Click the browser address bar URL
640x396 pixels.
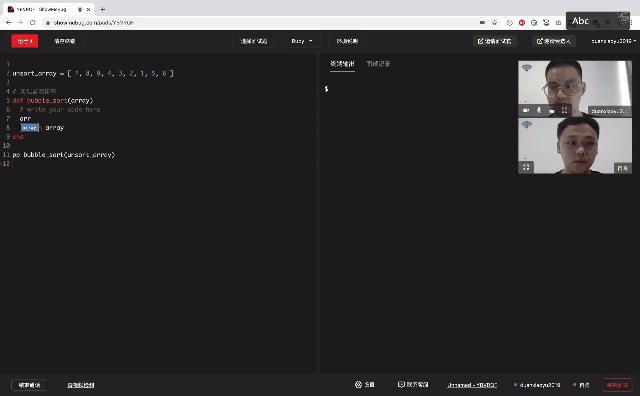tap(94, 23)
